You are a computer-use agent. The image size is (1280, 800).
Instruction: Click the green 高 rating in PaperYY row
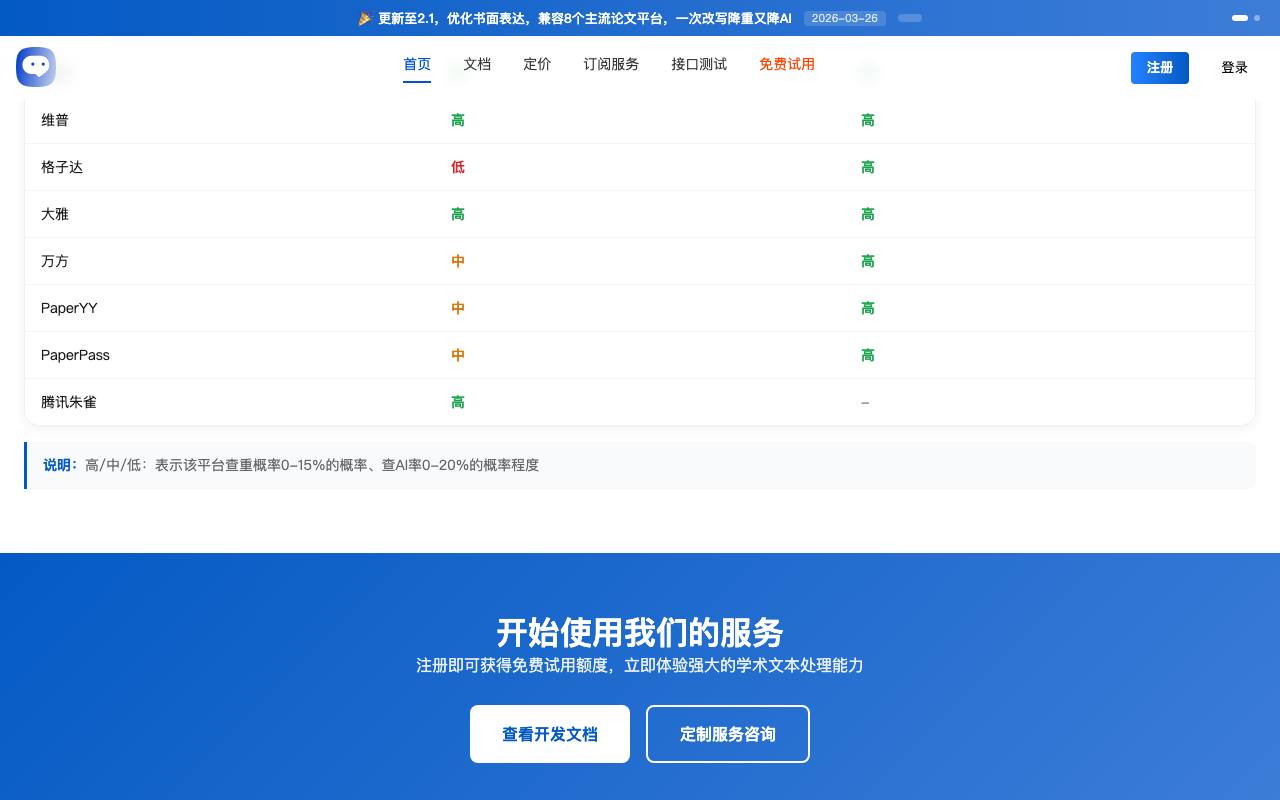(x=868, y=308)
